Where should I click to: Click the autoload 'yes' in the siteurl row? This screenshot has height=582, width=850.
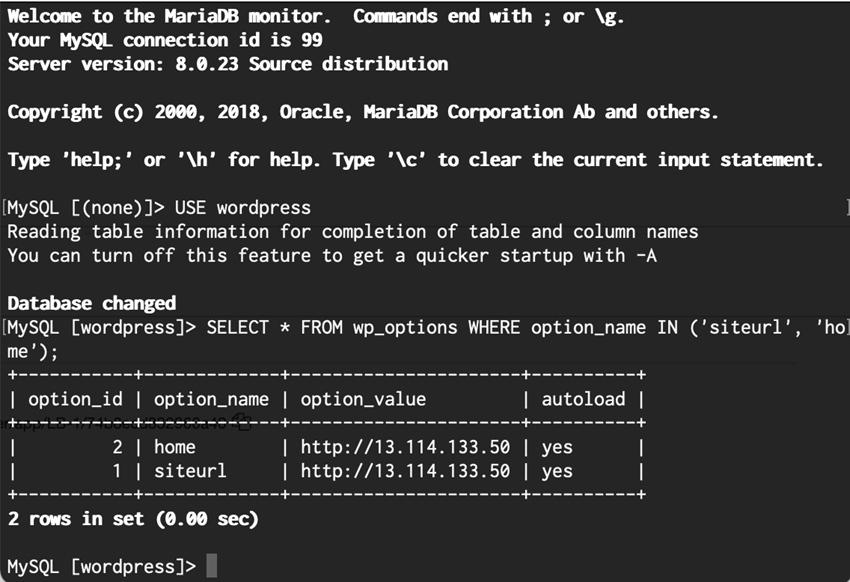tap(557, 471)
